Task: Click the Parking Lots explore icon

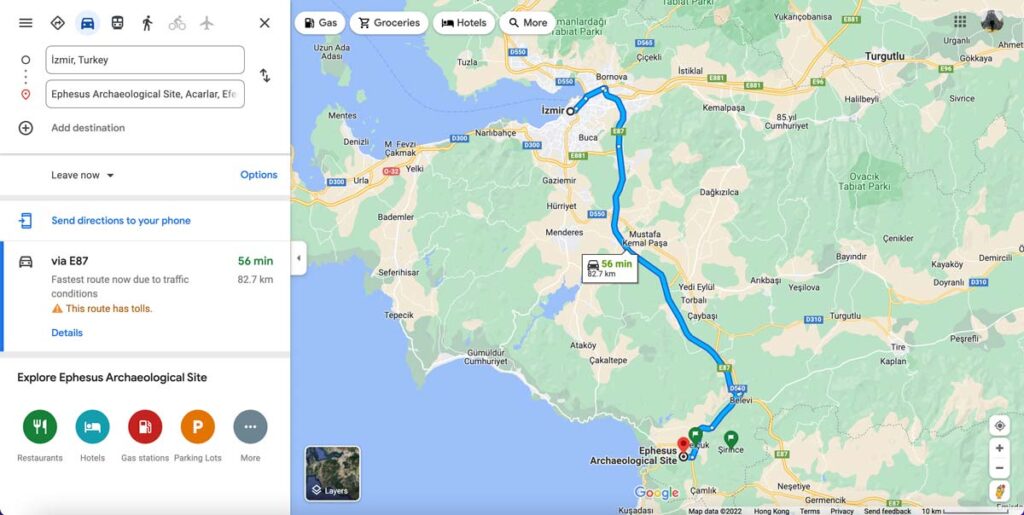Action: (198, 427)
